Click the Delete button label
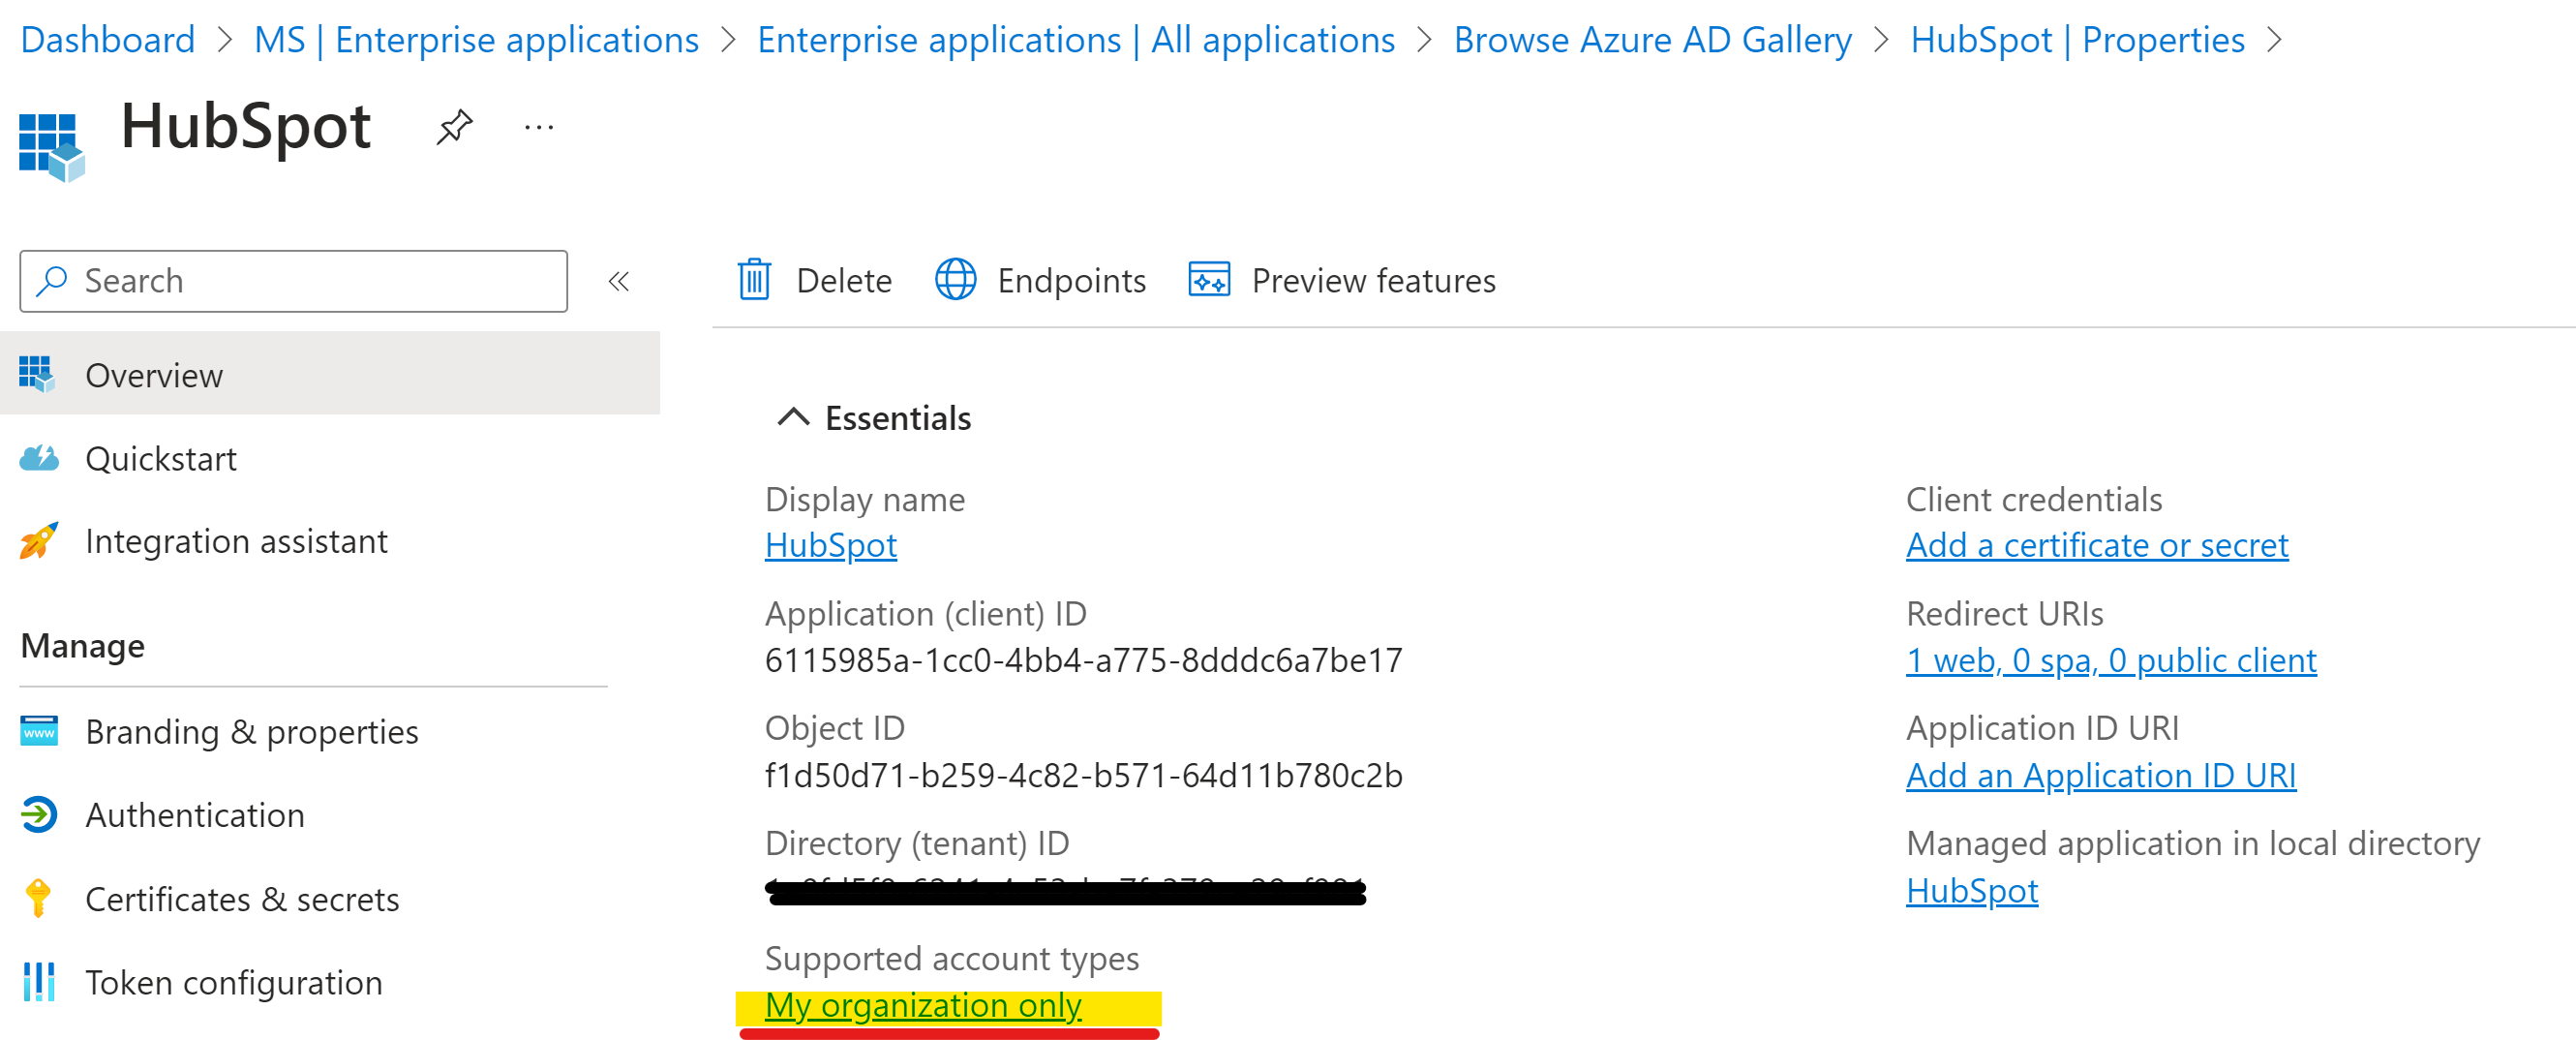 click(x=844, y=281)
